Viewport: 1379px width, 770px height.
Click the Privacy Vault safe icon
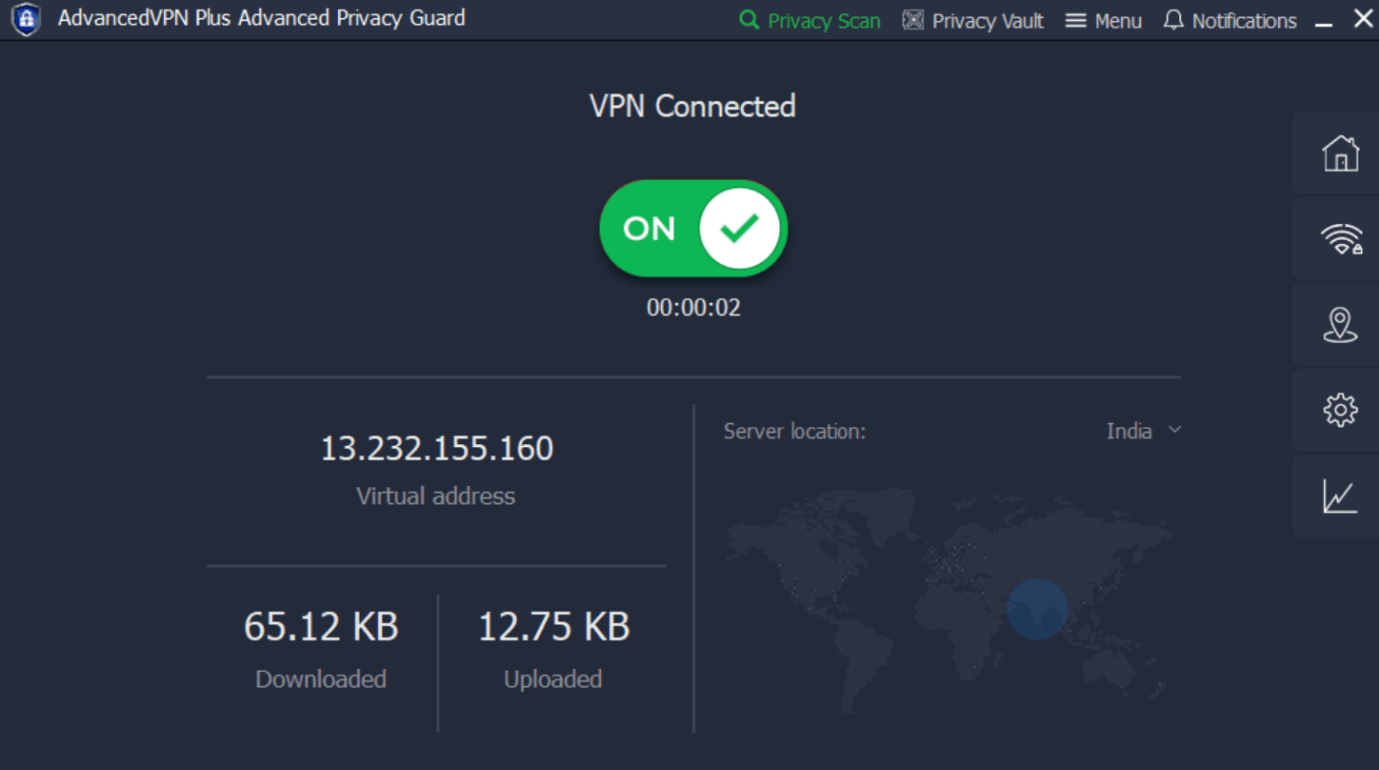pyautogui.click(x=913, y=20)
